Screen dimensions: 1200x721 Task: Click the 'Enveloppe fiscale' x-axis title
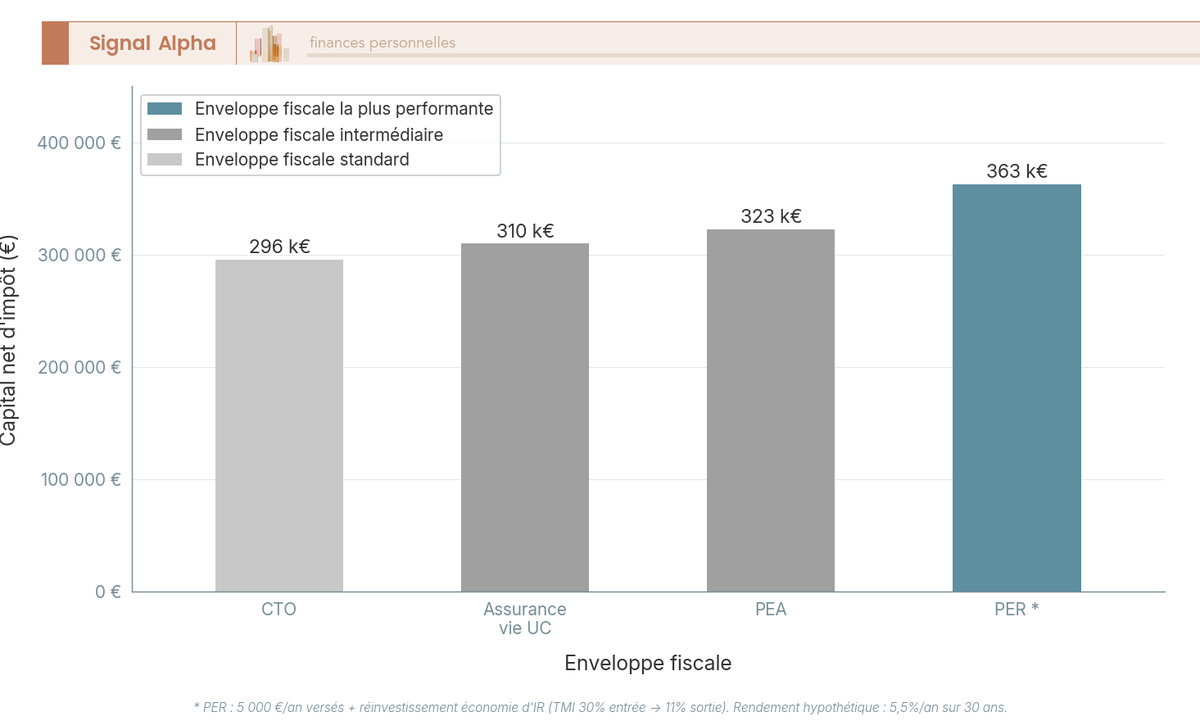[648, 663]
